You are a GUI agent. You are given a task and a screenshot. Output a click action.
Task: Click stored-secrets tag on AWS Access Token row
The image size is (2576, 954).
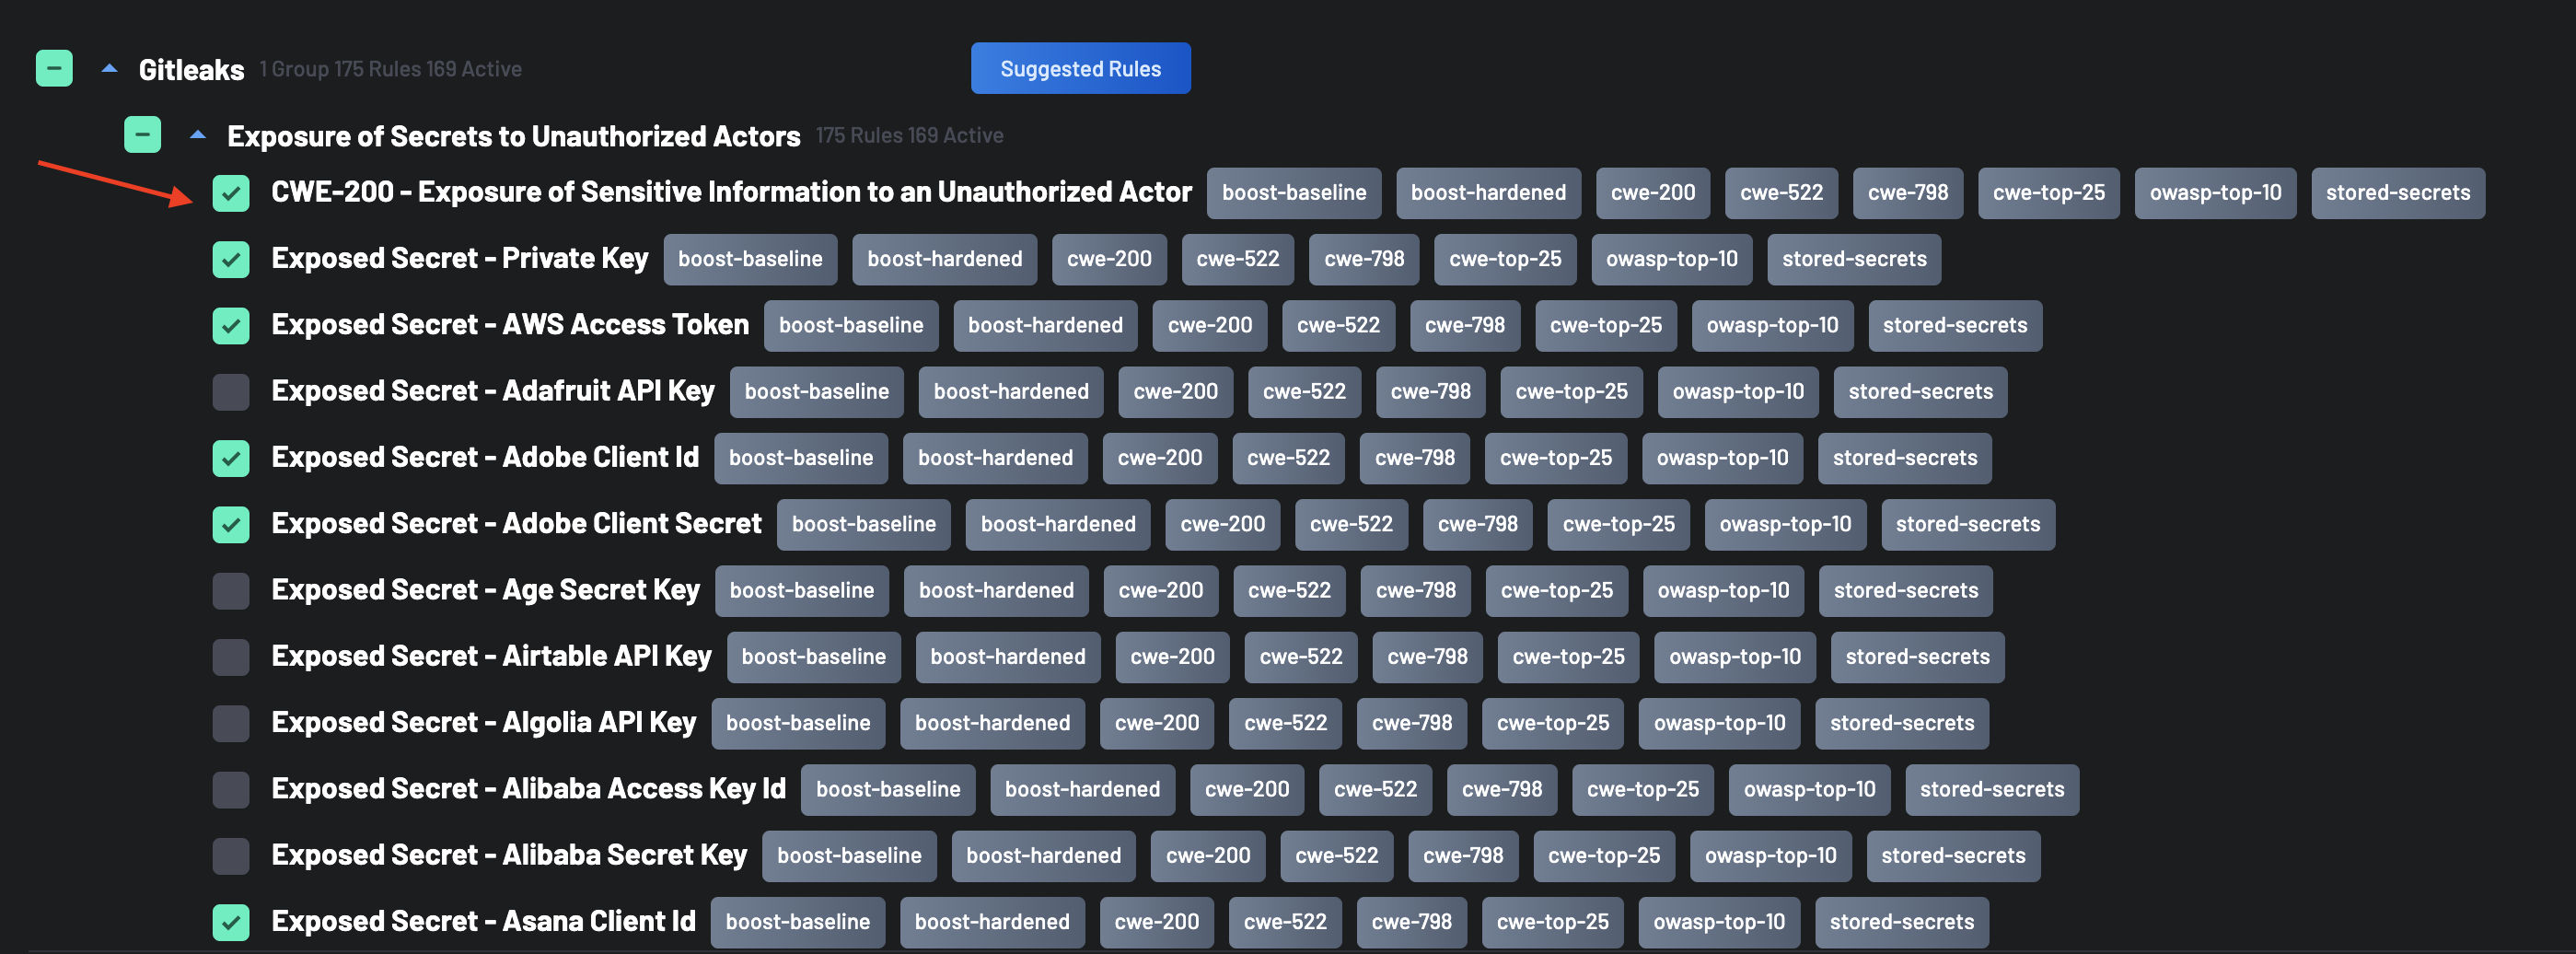click(x=1955, y=325)
